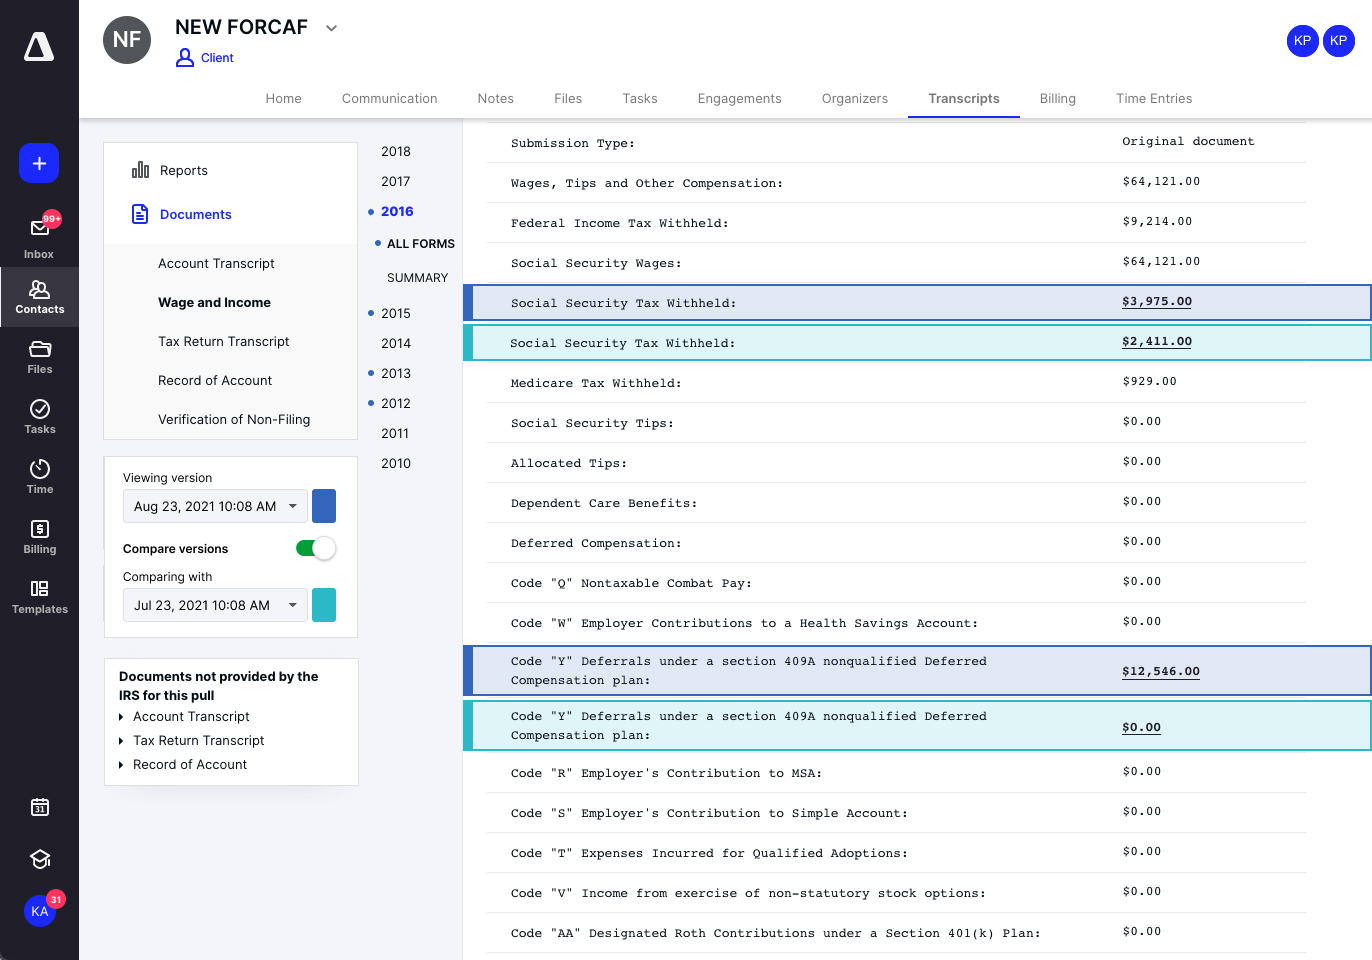Select the Contacts icon in the sidebar
The image size is (1372, 960).
(39, 296)
